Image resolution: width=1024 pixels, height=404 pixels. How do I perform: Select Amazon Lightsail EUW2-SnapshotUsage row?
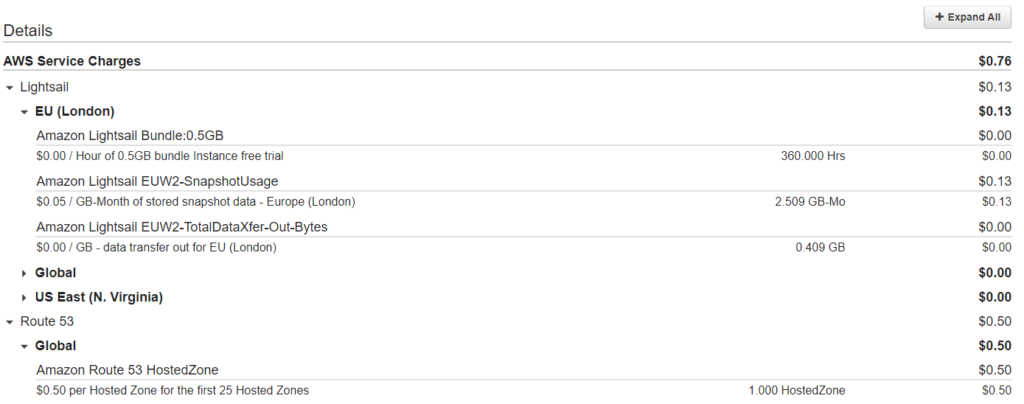pyautogui.click(x=157, y=181)
